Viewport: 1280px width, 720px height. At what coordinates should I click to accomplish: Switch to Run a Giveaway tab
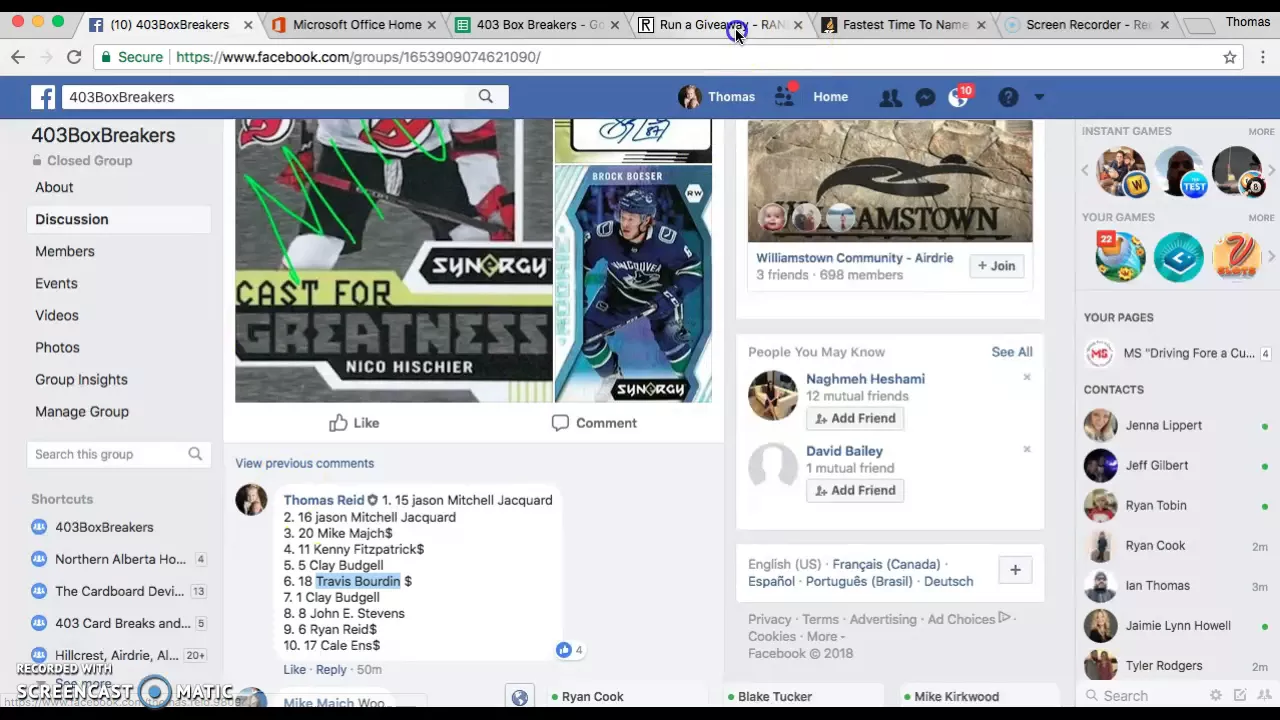720,24
